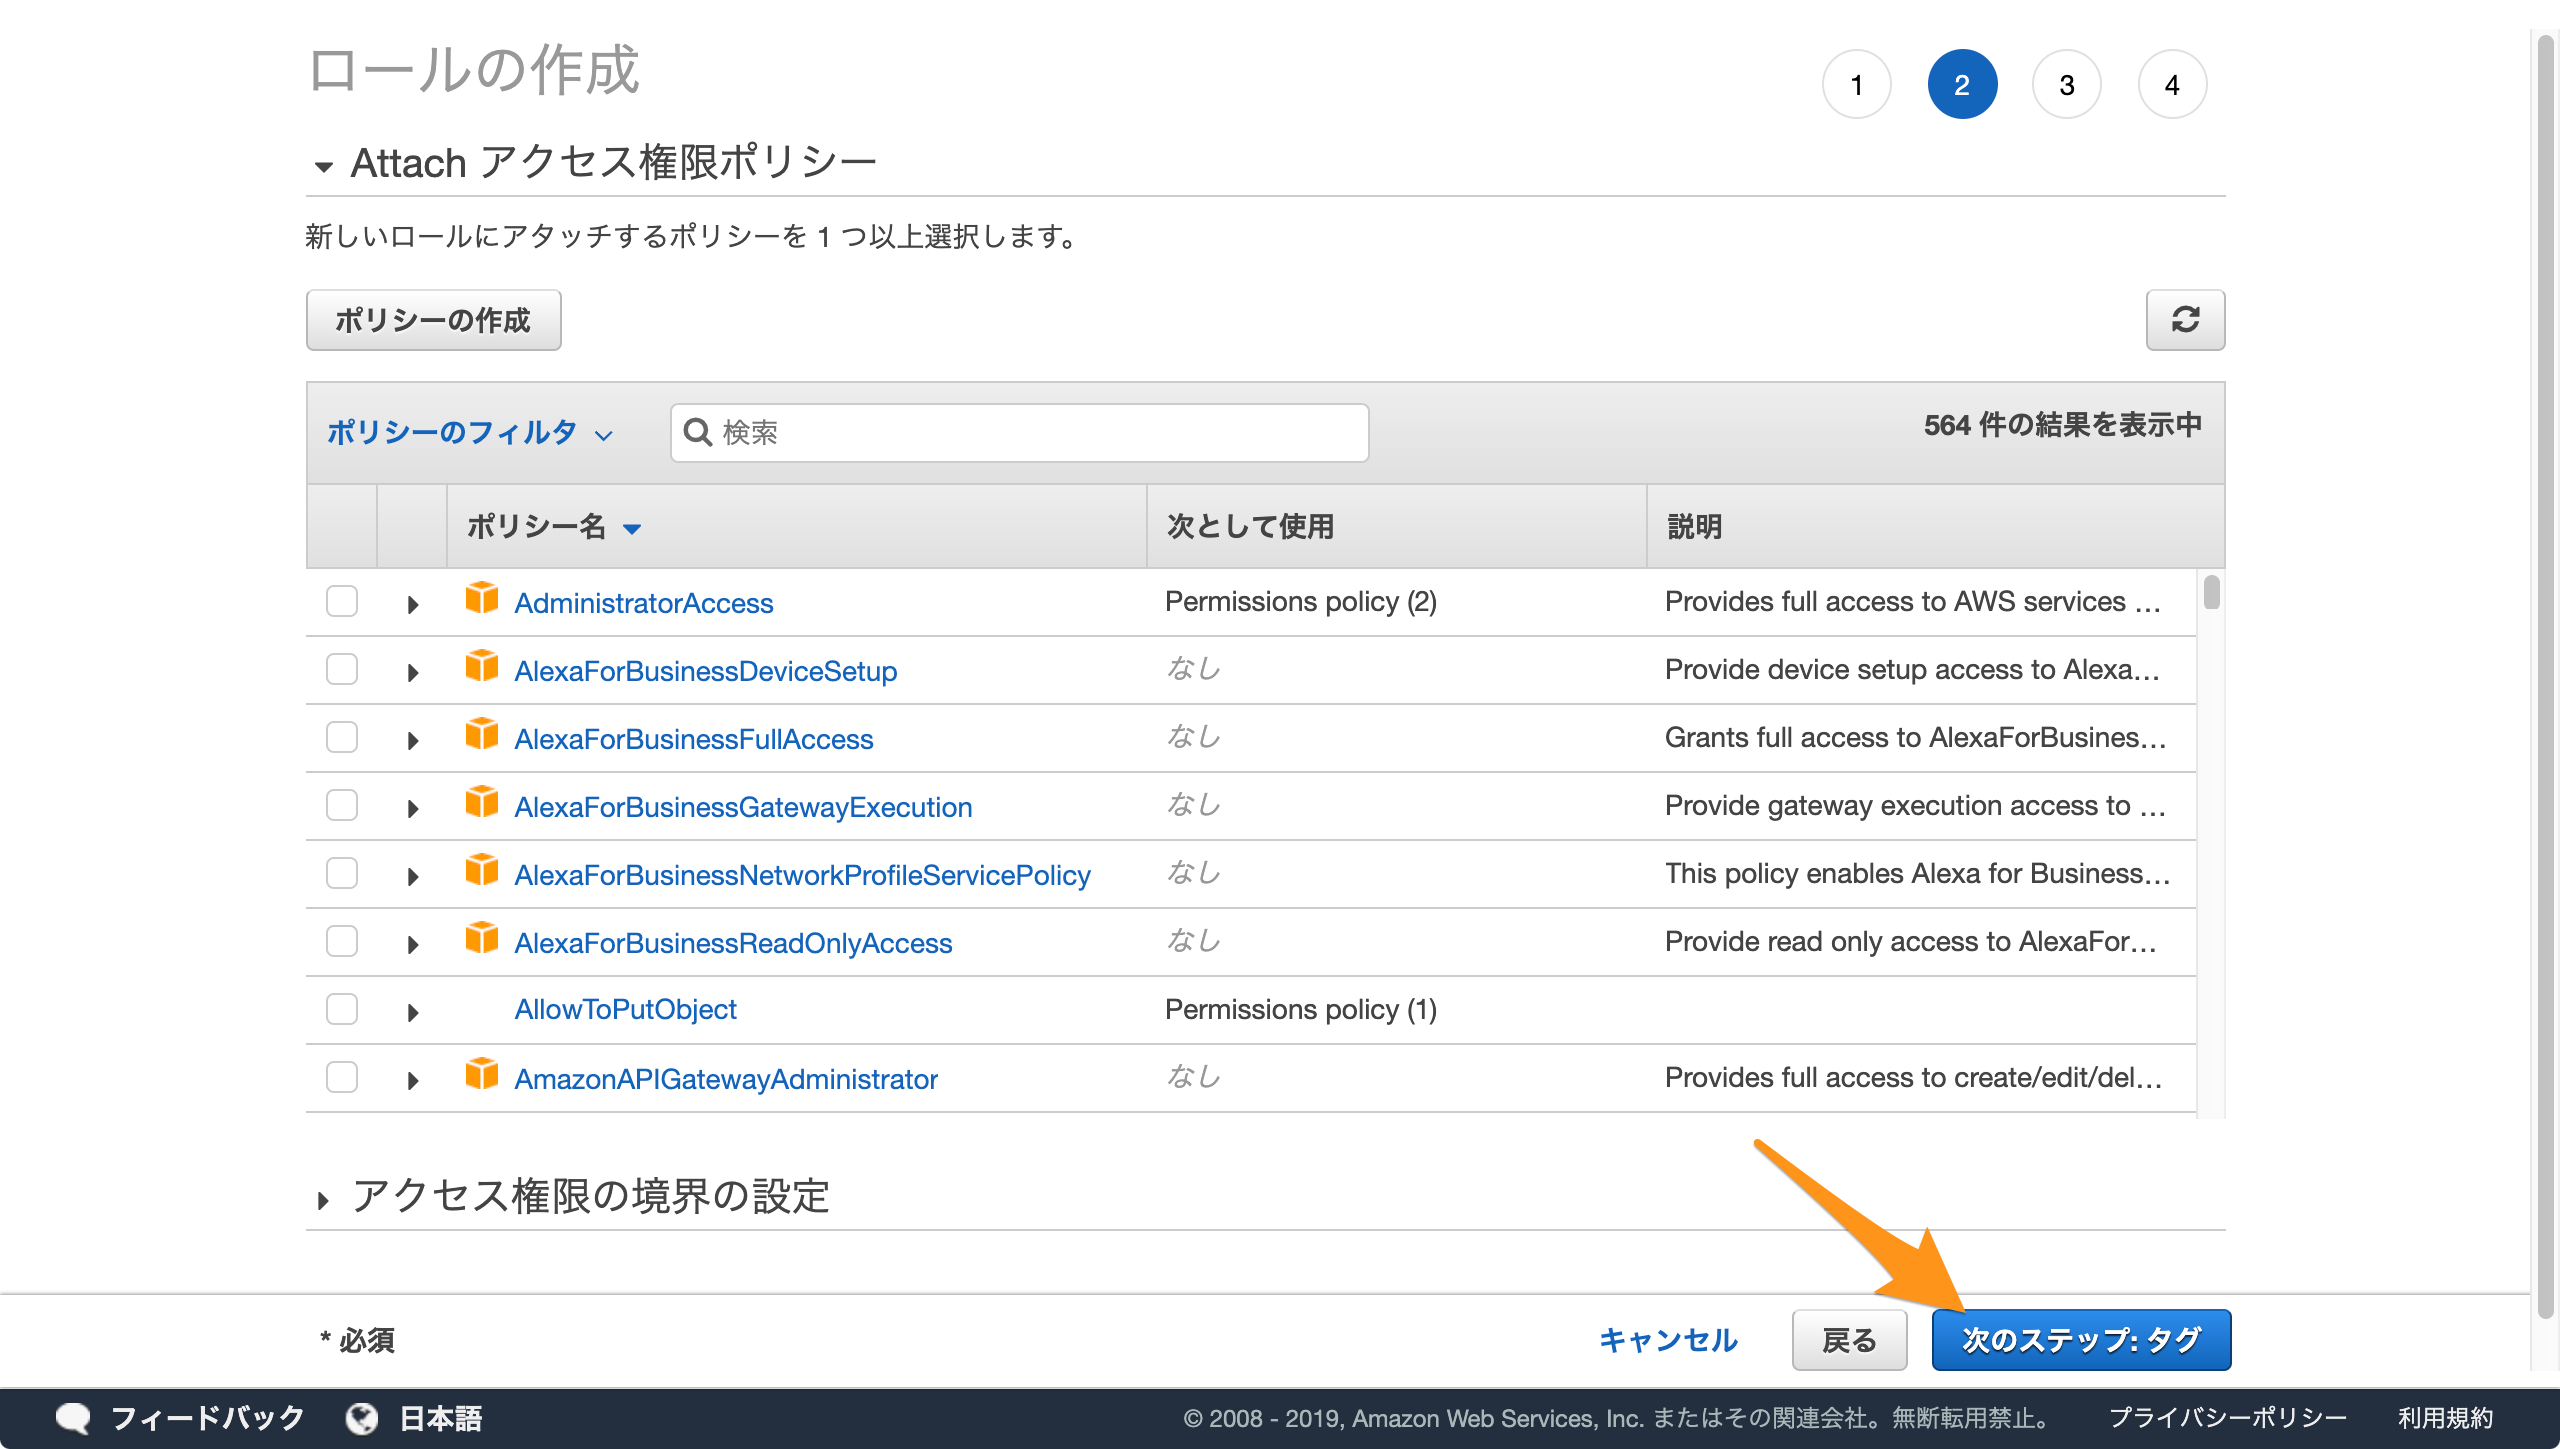Expand the AmazonAPIGatewayAdministrator row
Viewport: 2560px width, 1449px height.
[412, 1080]
